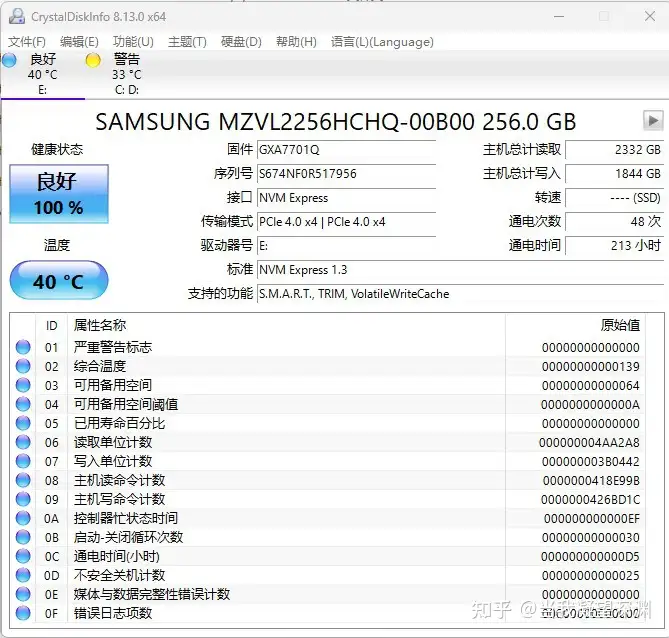Screen dimensions: 669x638
Task: Go to next disk with arrow button
Action: [653, 121]
